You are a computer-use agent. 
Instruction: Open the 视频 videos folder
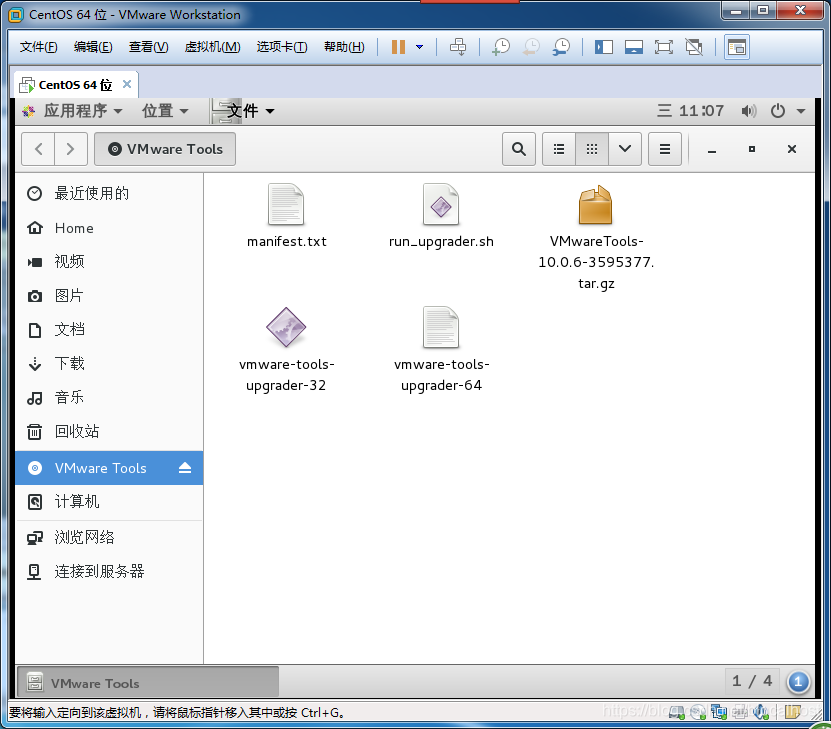tap(109, 262)
